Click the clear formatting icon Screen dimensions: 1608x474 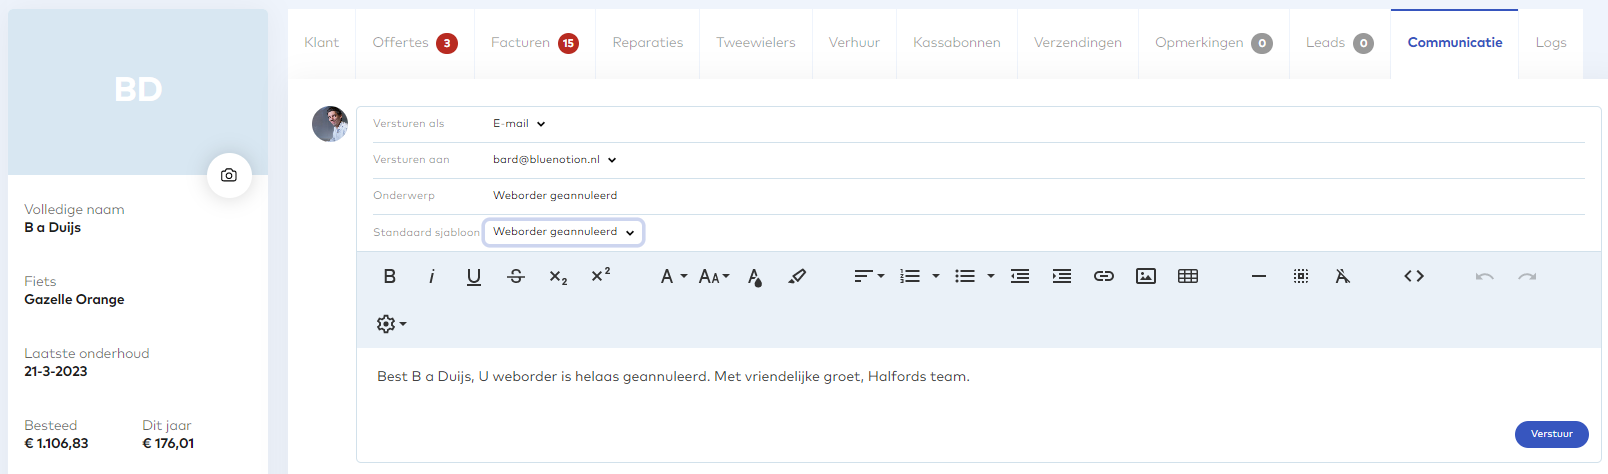(x=1343, y=277)
